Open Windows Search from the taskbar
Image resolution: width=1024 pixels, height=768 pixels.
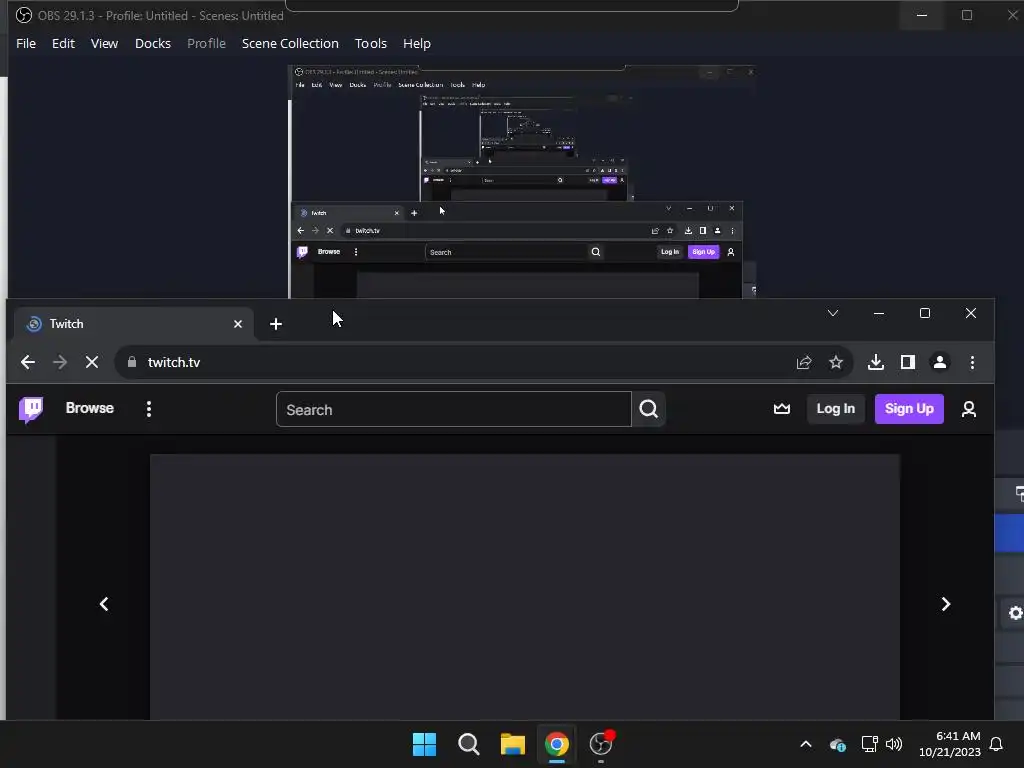(469, 744)
